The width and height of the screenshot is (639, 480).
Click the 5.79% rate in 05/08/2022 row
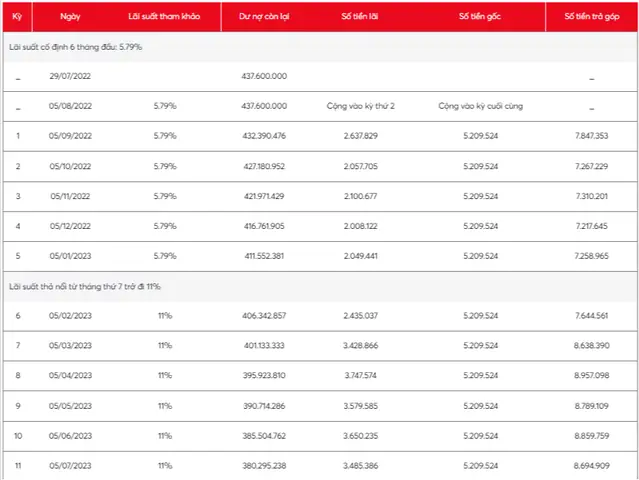[x=165, y=106]
